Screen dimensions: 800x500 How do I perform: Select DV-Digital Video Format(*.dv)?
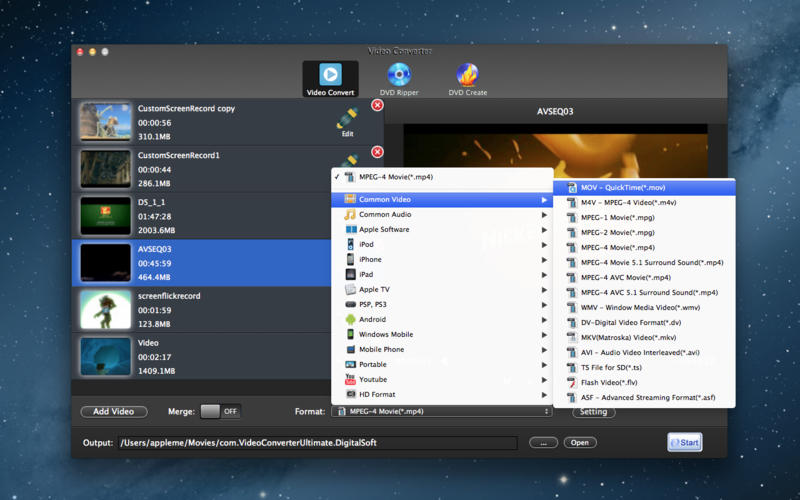[x=644, y=322]
